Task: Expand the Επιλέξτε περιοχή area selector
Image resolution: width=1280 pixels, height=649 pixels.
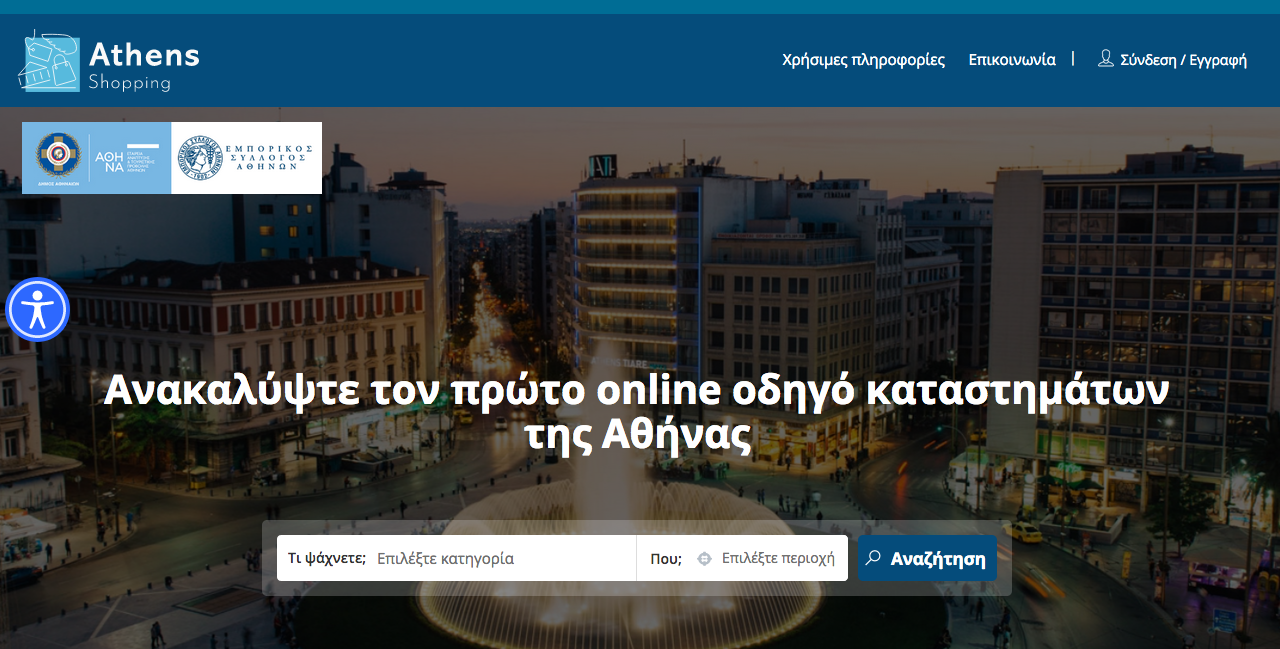Action: 778,559
